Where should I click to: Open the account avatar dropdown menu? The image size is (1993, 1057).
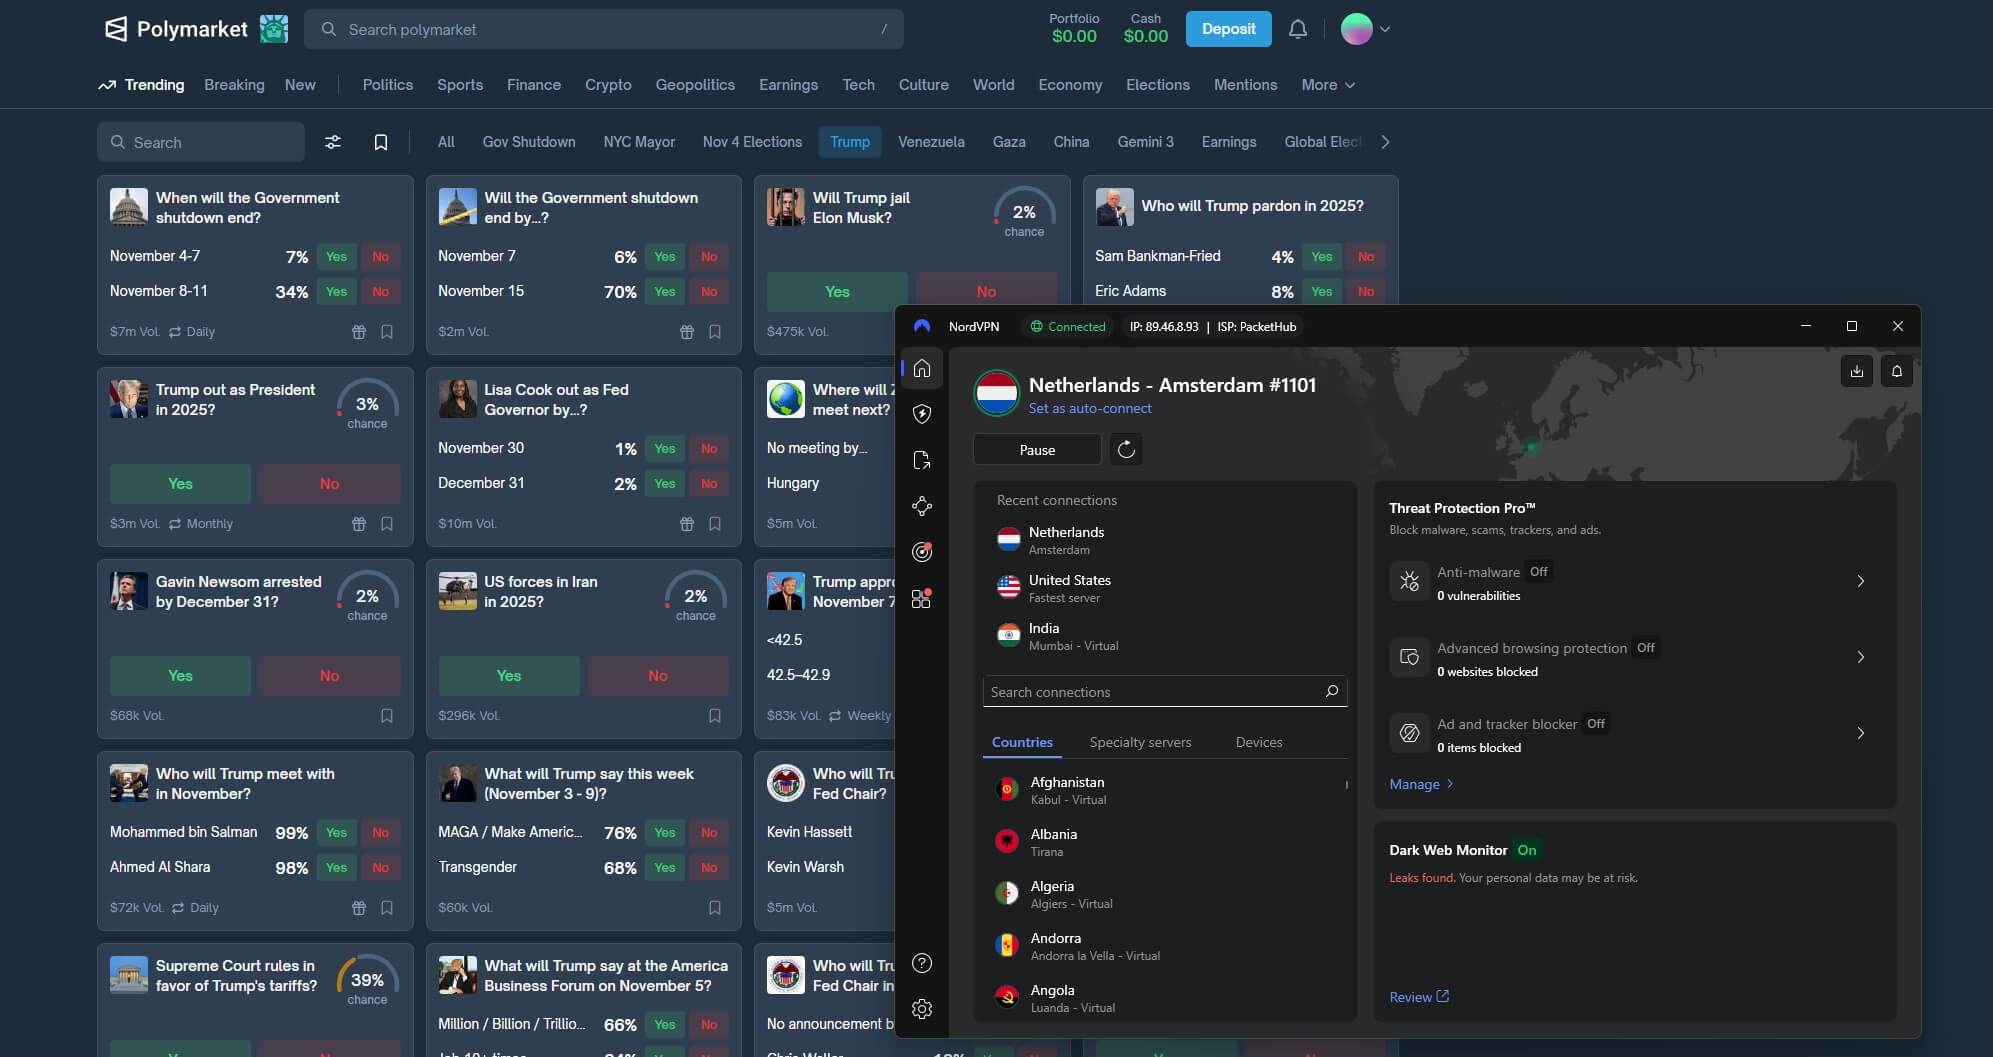pos(1364,29)
